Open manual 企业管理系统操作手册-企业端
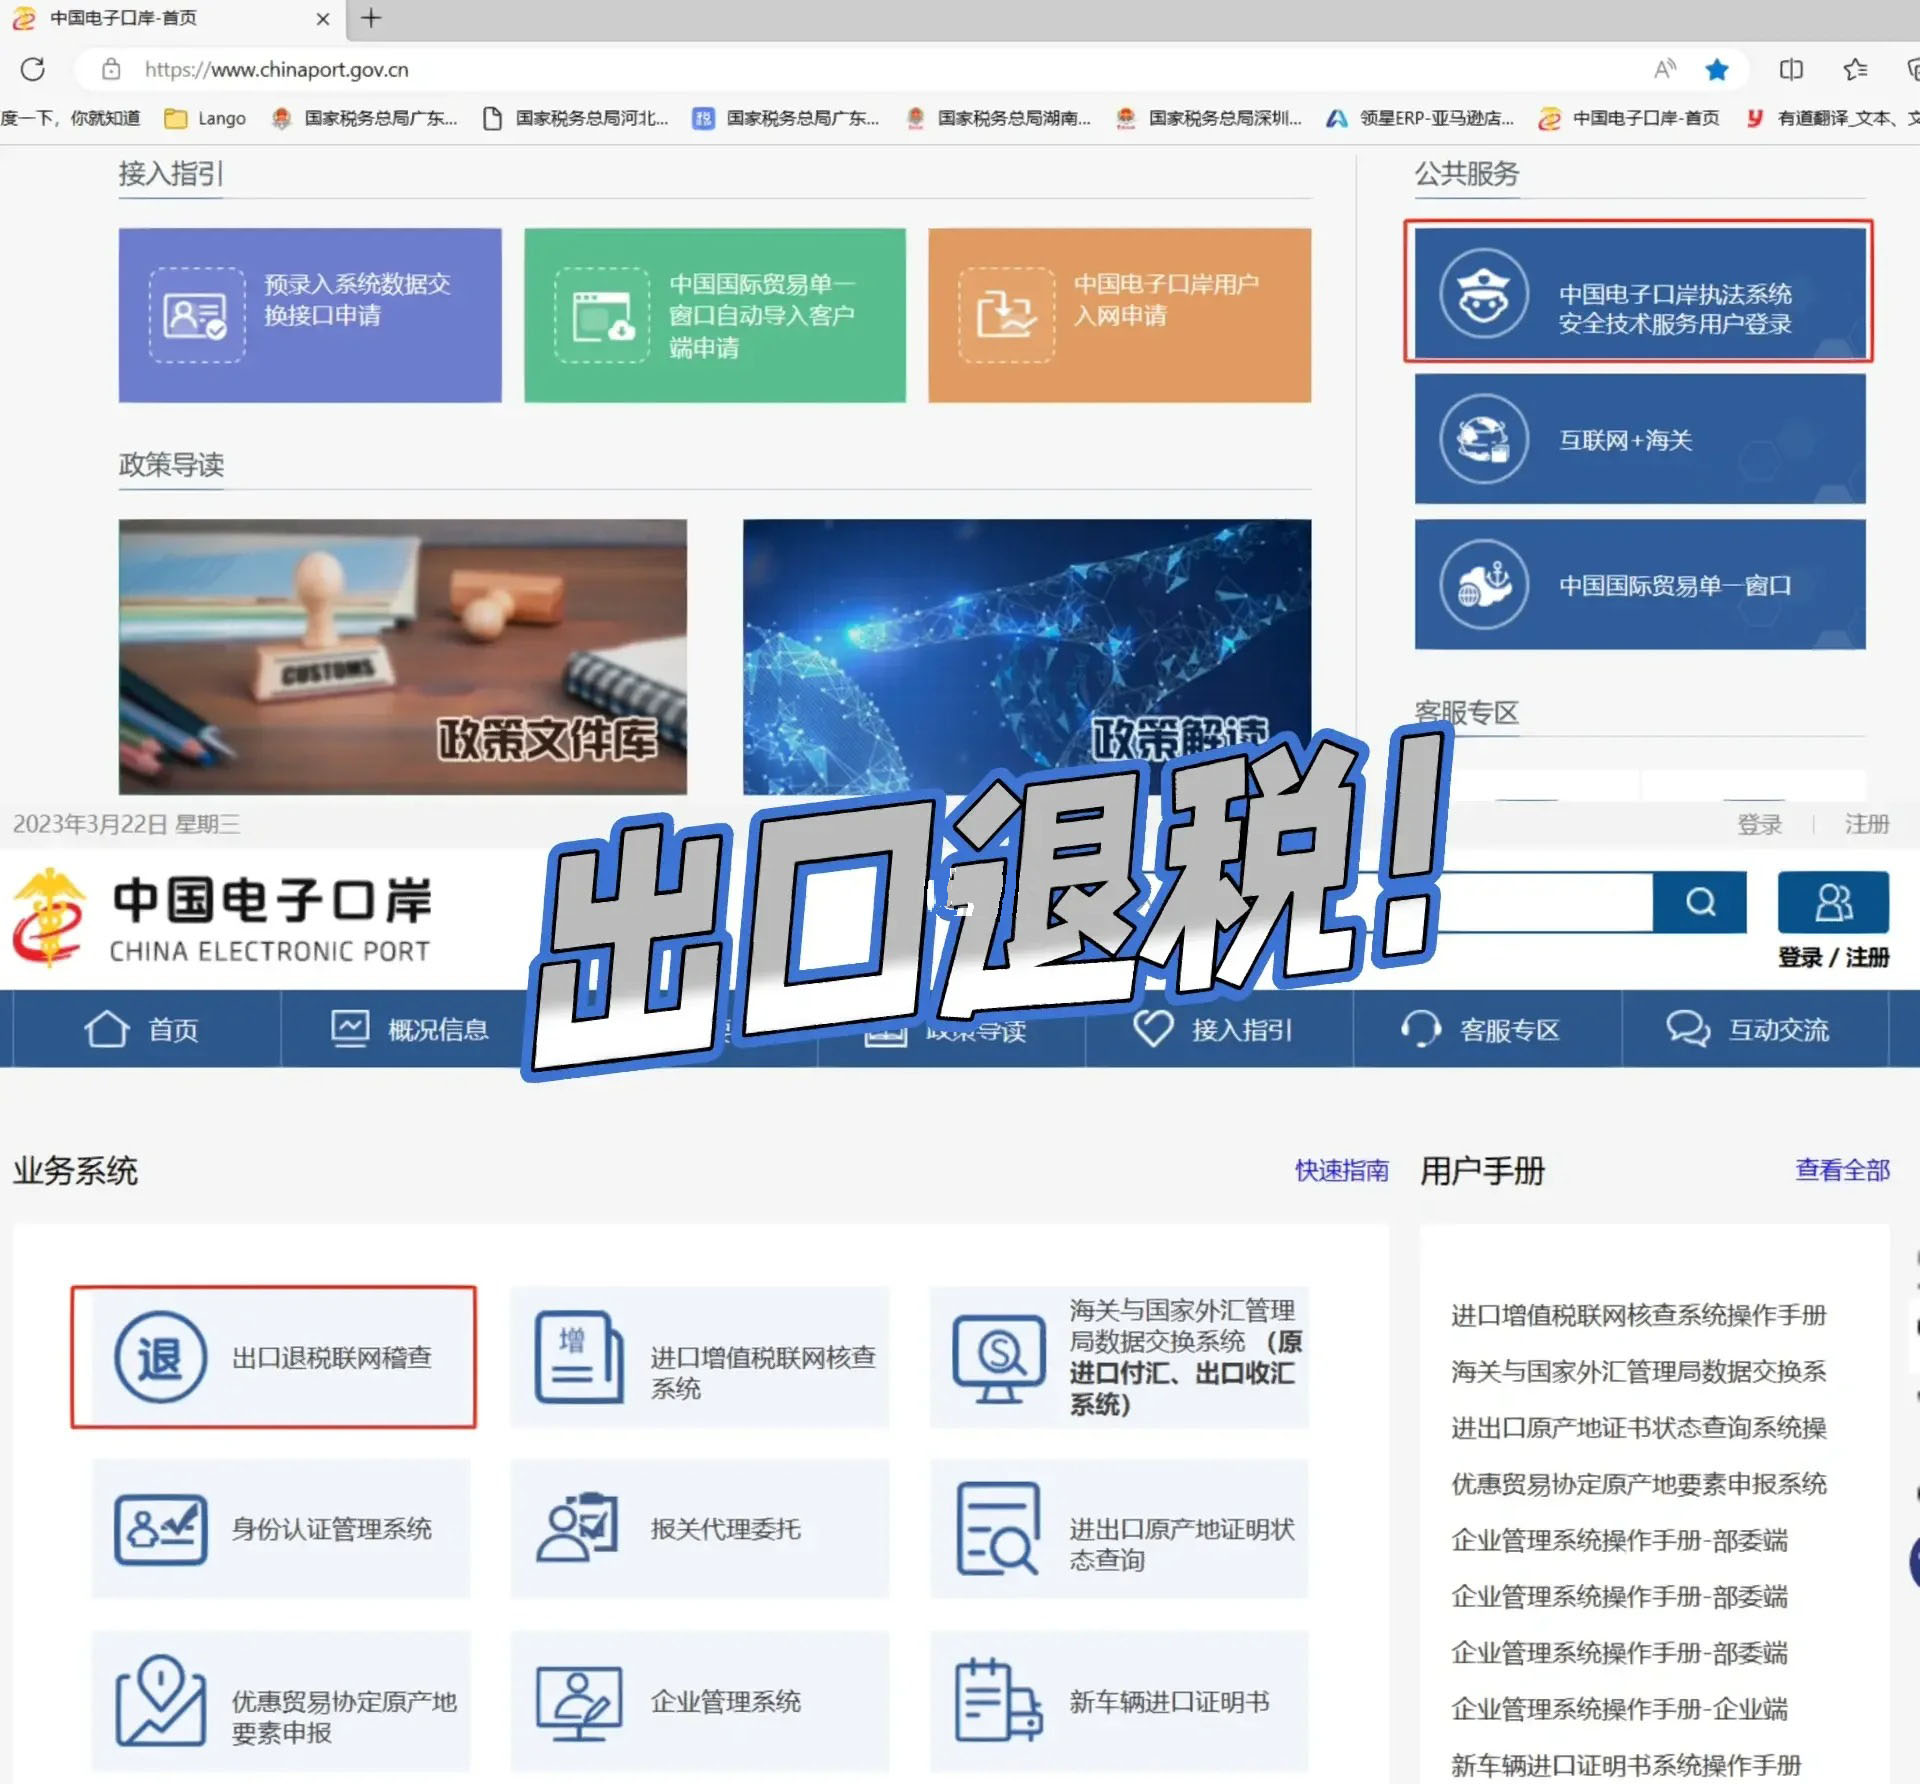1920x1784 pixels. [1619, 1709]
